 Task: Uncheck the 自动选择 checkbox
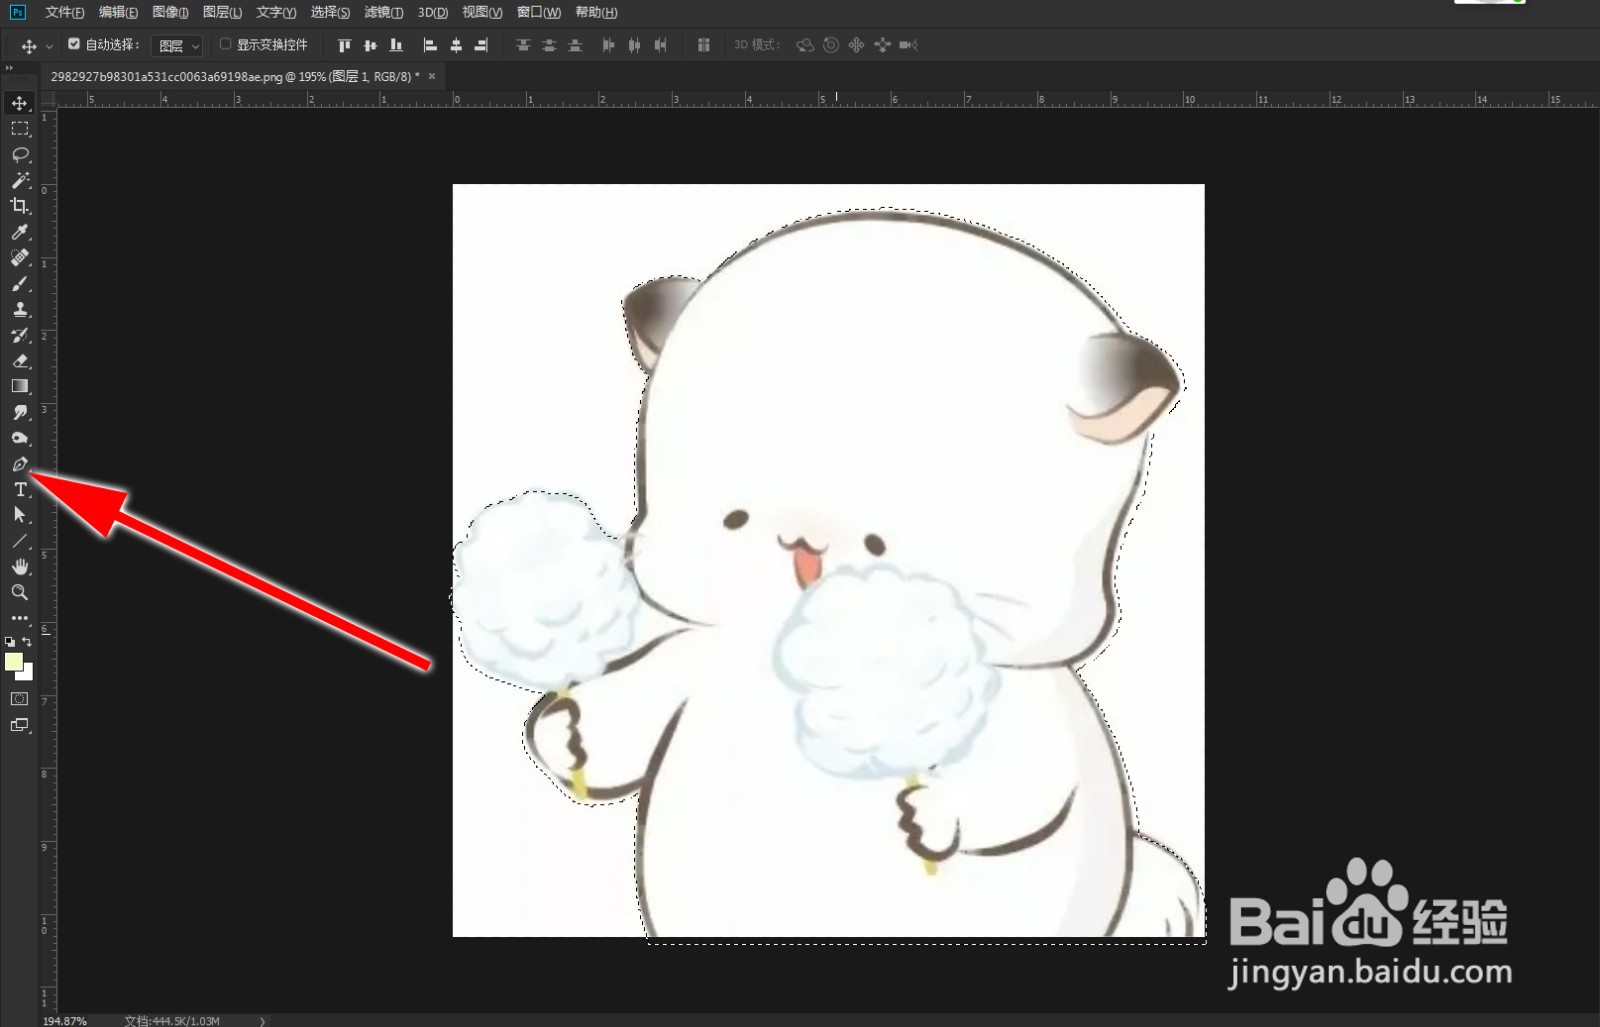click(74, 44)
